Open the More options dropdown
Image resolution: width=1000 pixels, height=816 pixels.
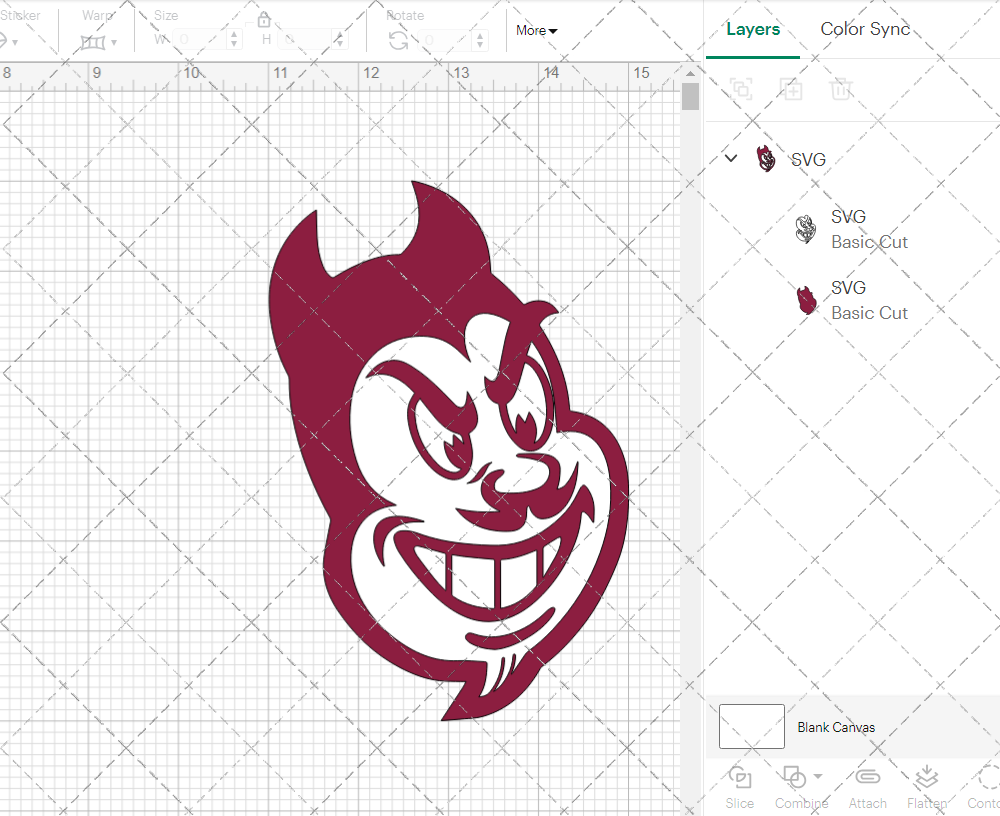coord(536,31)
